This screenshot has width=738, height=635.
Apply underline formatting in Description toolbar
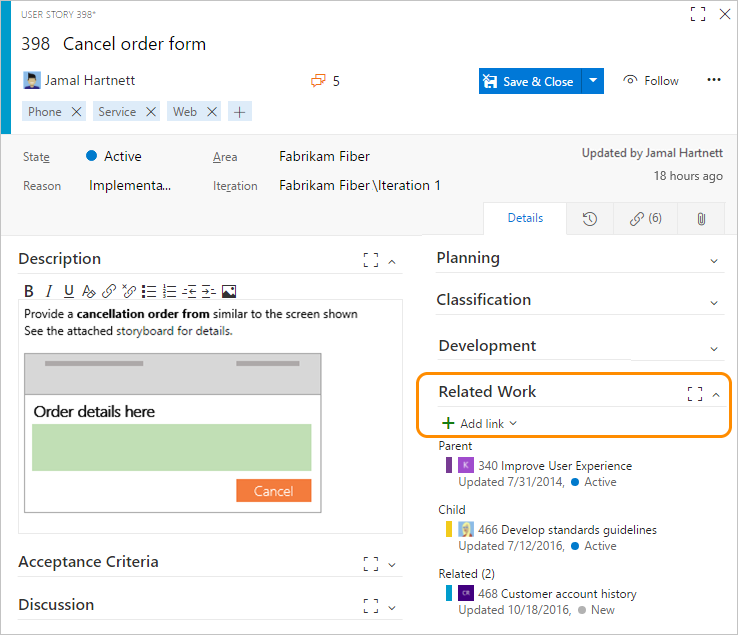(x=69, y=291)
